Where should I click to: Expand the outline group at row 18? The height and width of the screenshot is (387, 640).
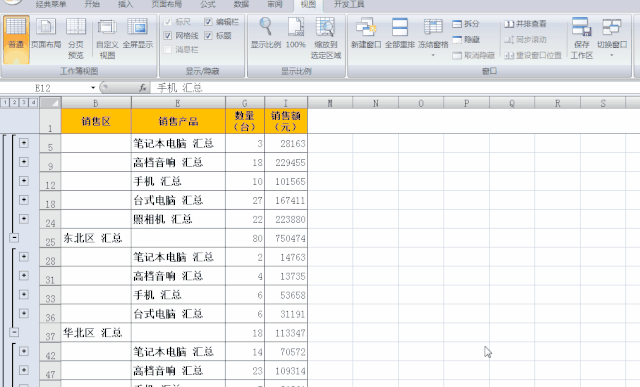[24, 200]
